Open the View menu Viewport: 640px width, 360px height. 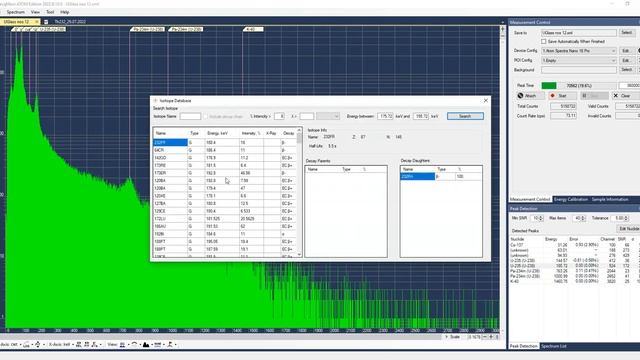pyautogui.click(x=36, y=12)
